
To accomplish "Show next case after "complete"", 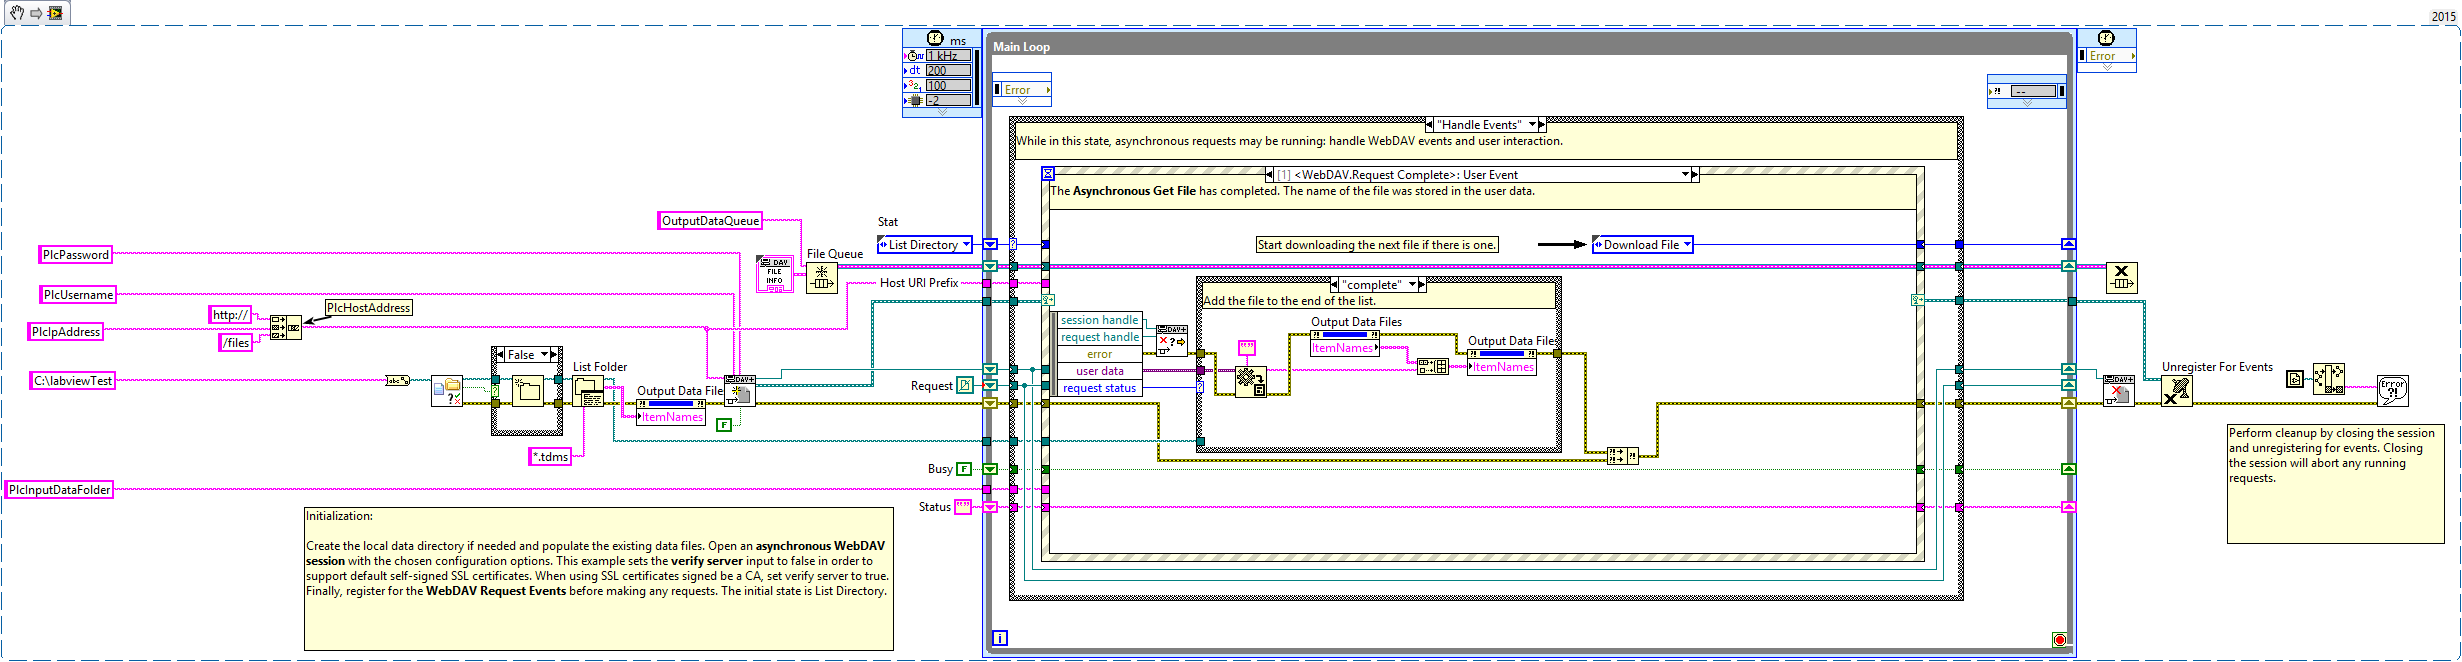I will pos(1422,285).
